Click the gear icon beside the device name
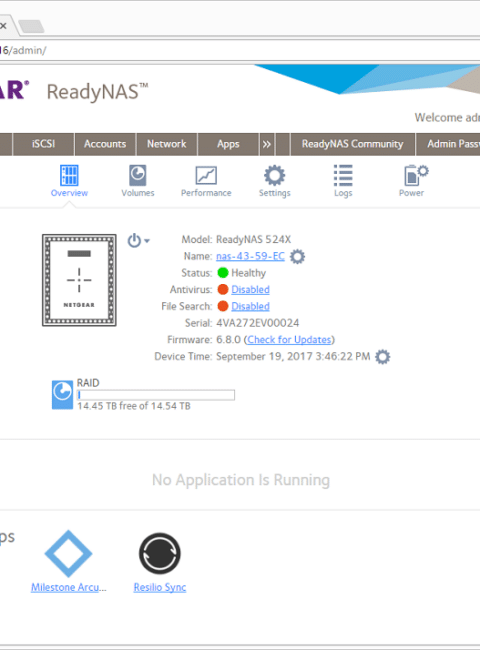This screenshot has width=480, height=650. point(297,257)
